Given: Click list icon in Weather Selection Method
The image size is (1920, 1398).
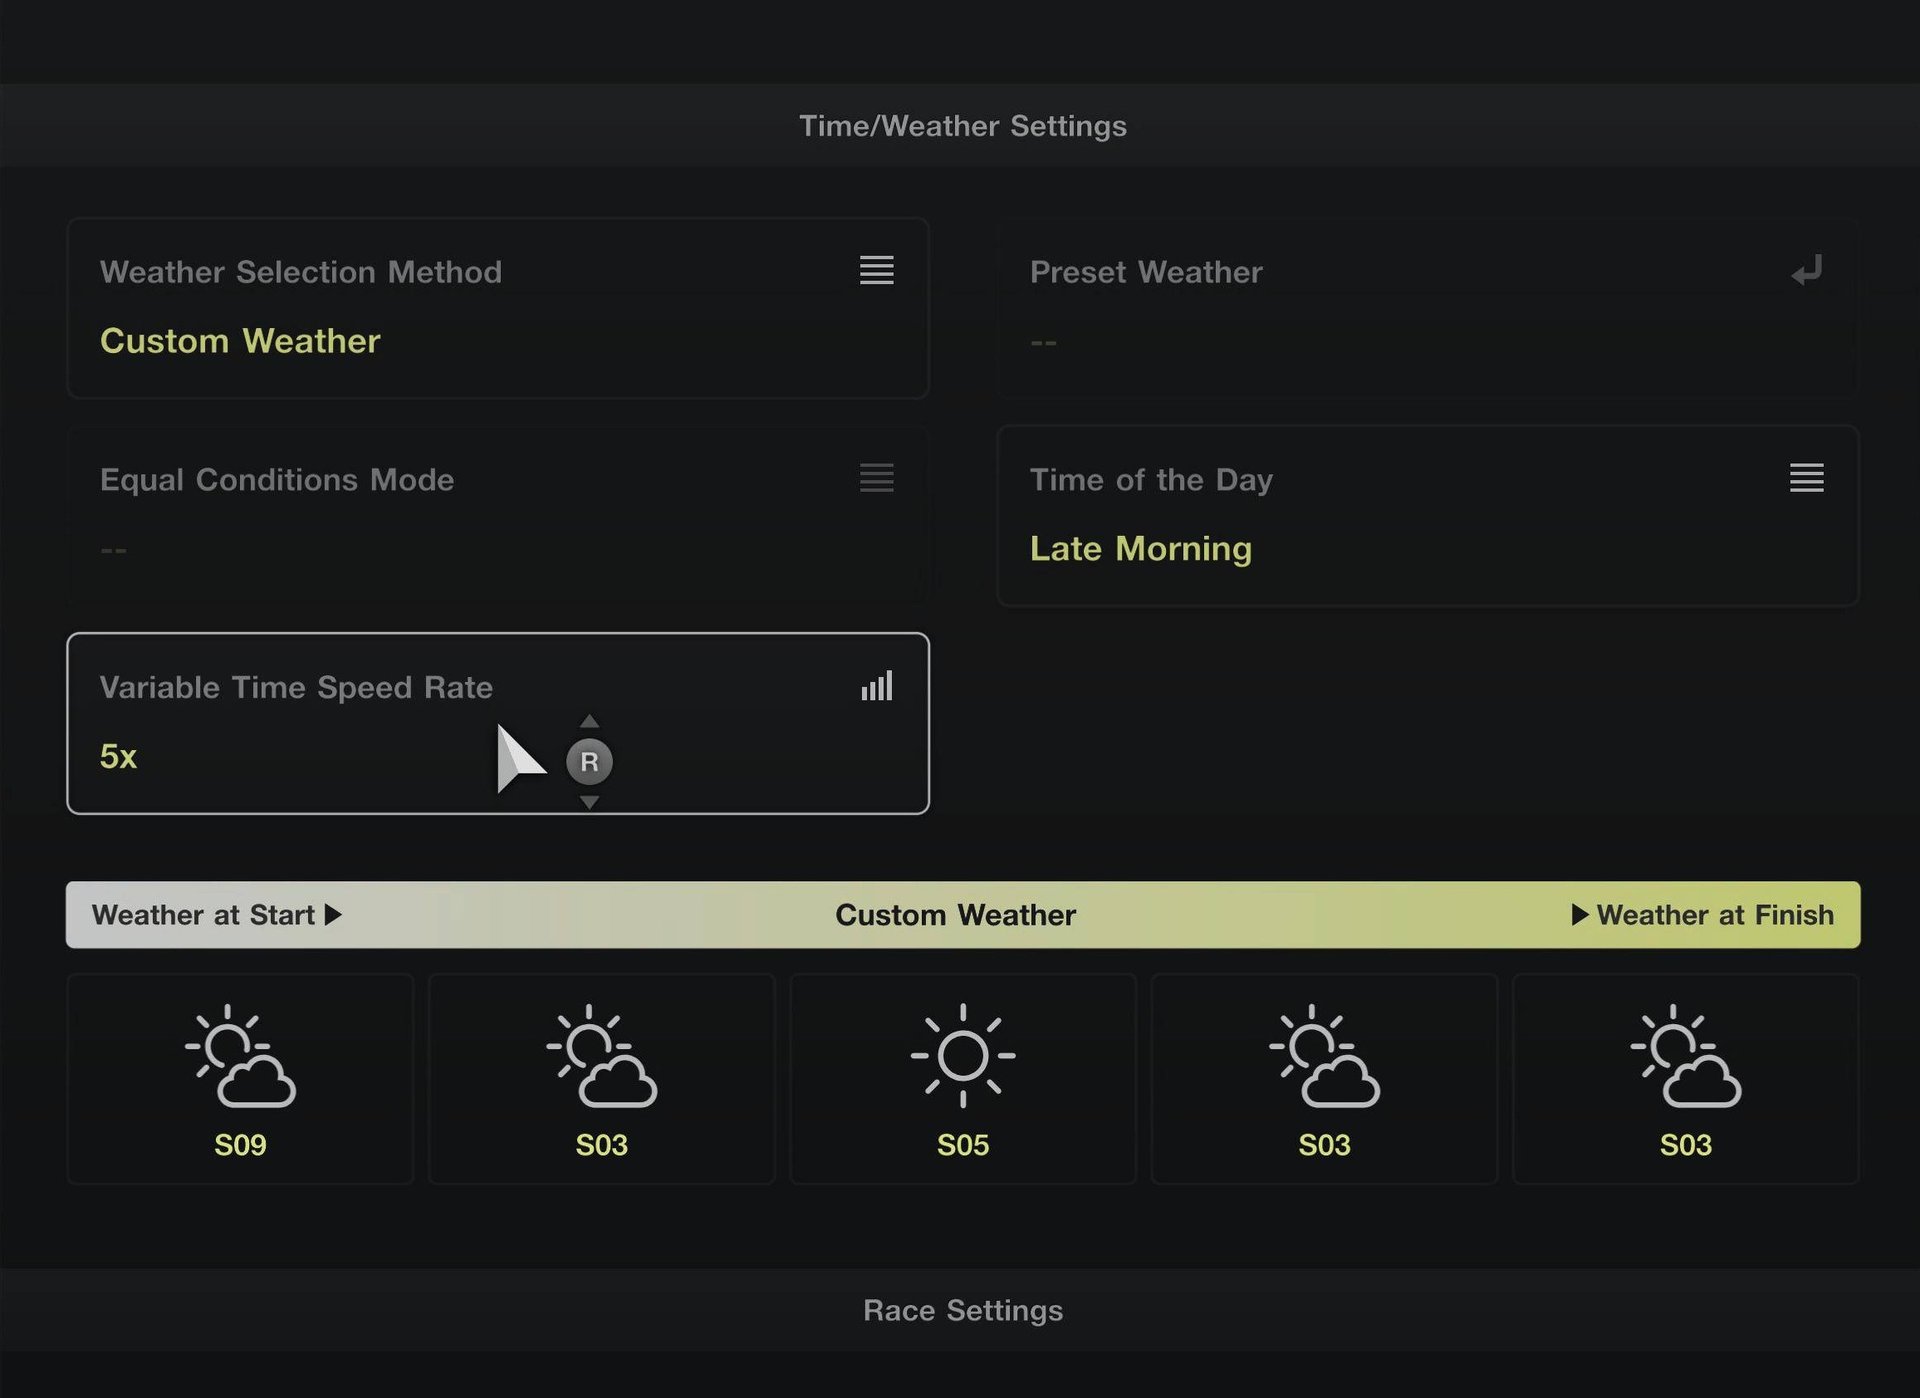Looking at the screenshot, I should point(876,270).
